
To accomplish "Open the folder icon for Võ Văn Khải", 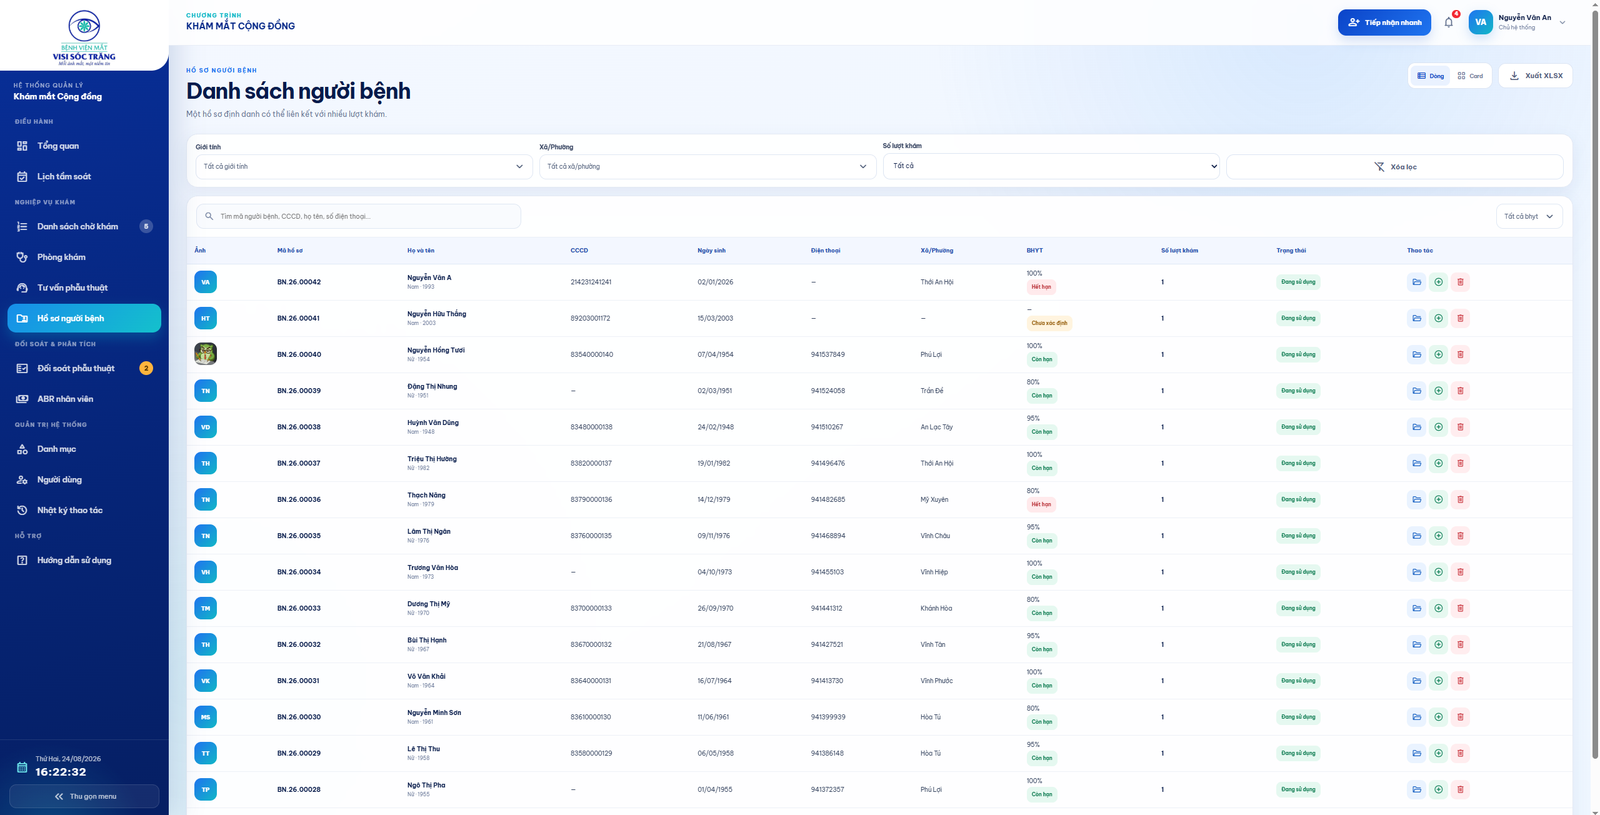I will click(x=1416, y=681).
